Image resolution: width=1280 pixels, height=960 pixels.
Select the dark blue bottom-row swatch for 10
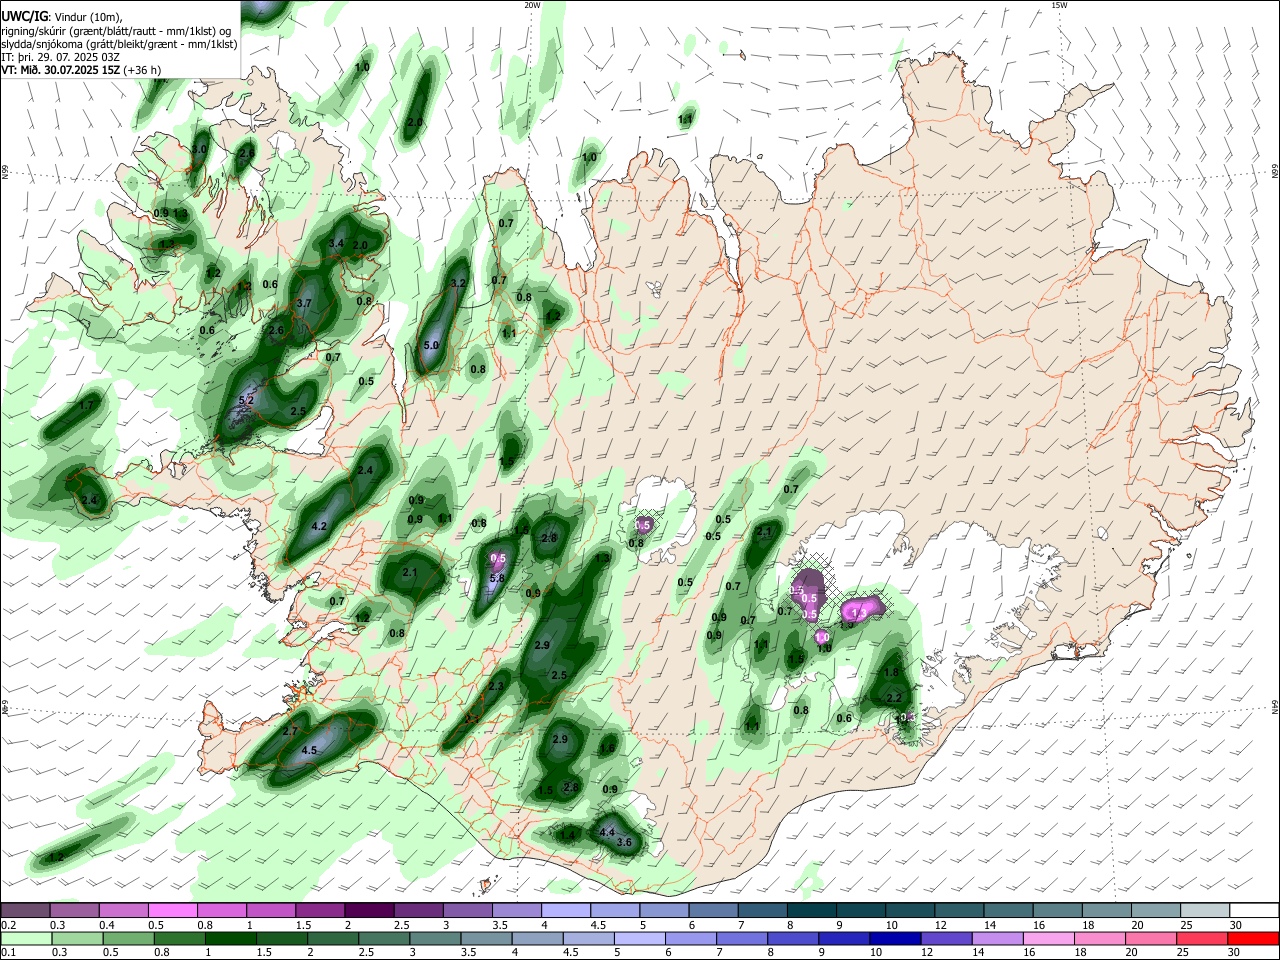895,938
